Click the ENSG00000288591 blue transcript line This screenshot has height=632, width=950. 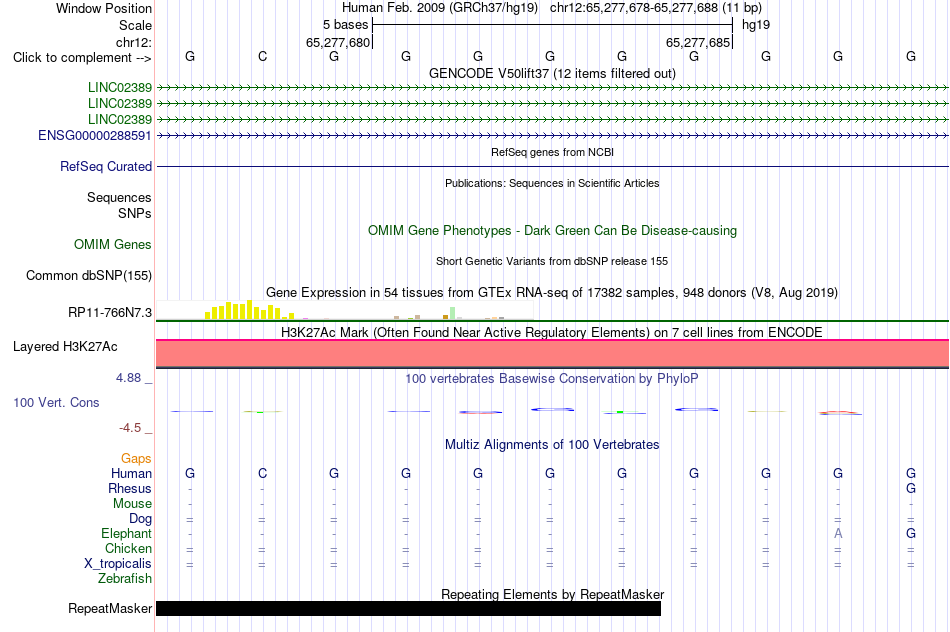[552, 136]
